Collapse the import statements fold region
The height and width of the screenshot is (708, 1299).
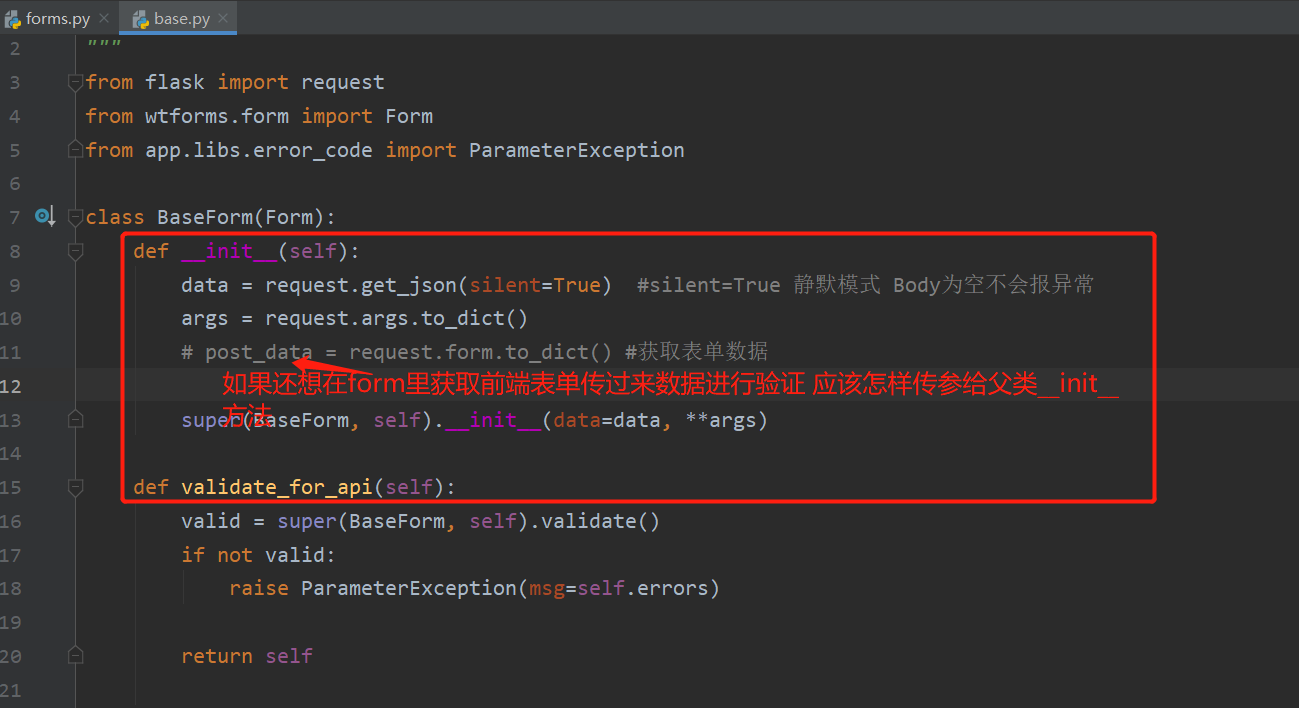(x=75, y=82)
